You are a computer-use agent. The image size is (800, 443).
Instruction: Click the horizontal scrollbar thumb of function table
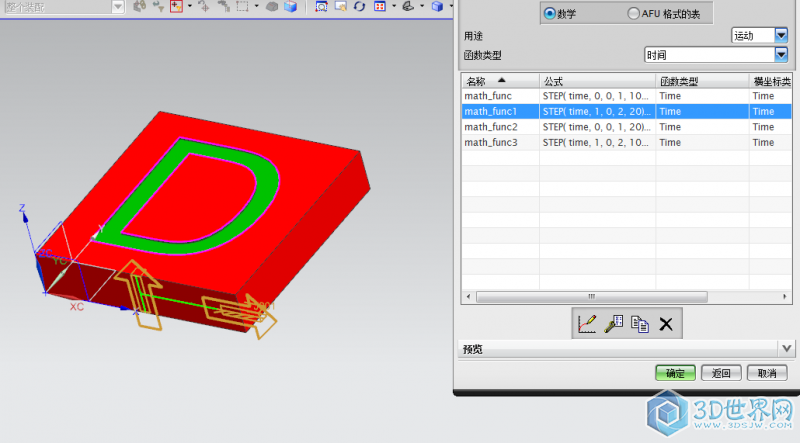click(591, 297)
